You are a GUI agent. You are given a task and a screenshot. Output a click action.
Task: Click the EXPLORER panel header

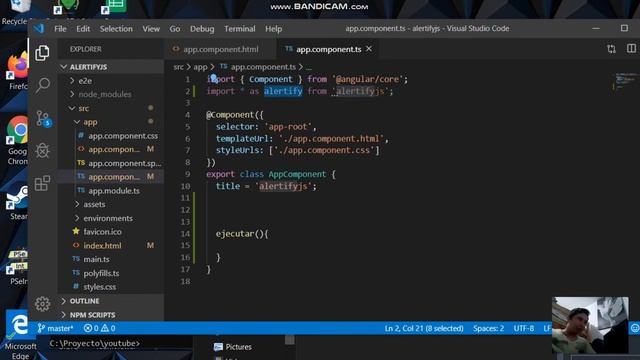tap(85, 49)
